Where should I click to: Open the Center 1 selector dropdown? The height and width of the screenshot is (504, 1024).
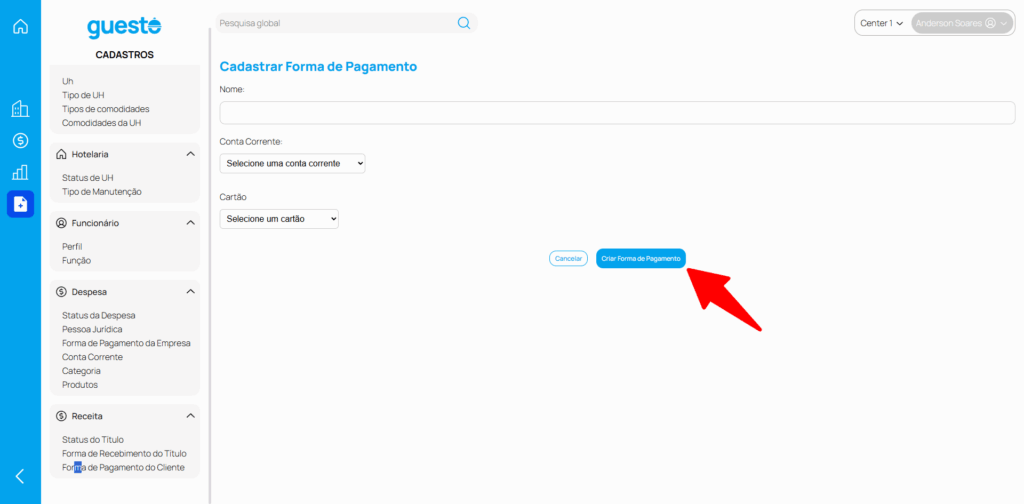point(882,23)
